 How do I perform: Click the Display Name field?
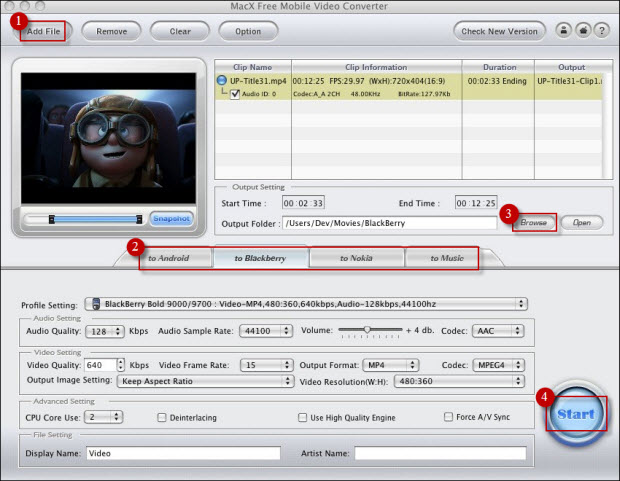[x=183, y=453]
